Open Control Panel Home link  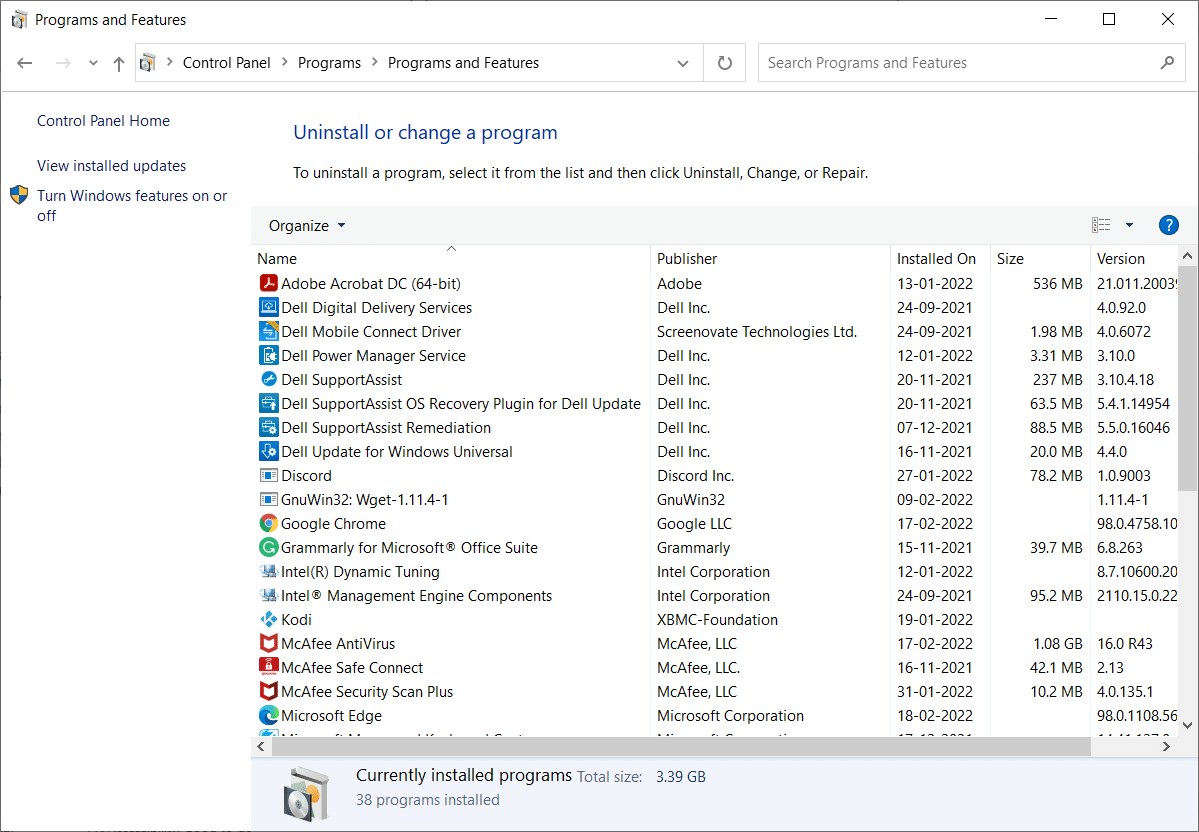[x=103, y=121]
